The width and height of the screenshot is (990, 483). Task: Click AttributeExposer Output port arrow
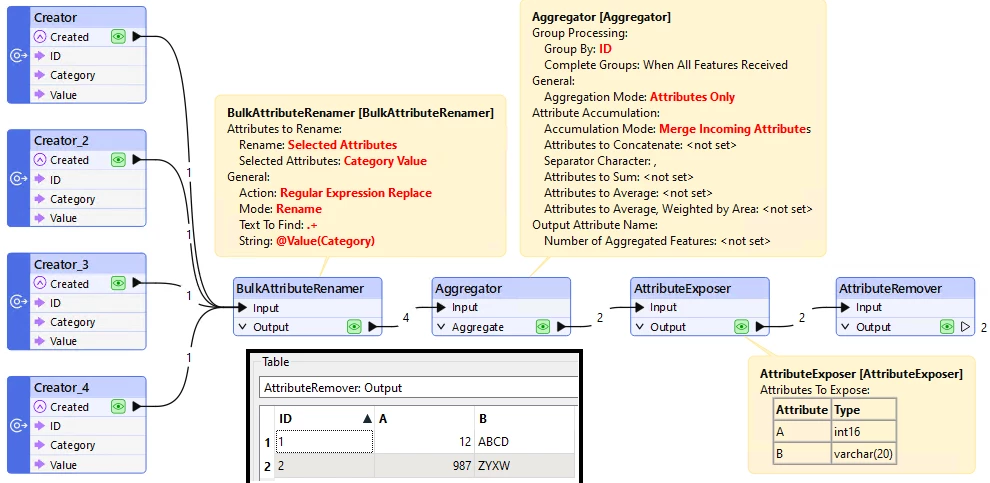(x=760, y=327)
